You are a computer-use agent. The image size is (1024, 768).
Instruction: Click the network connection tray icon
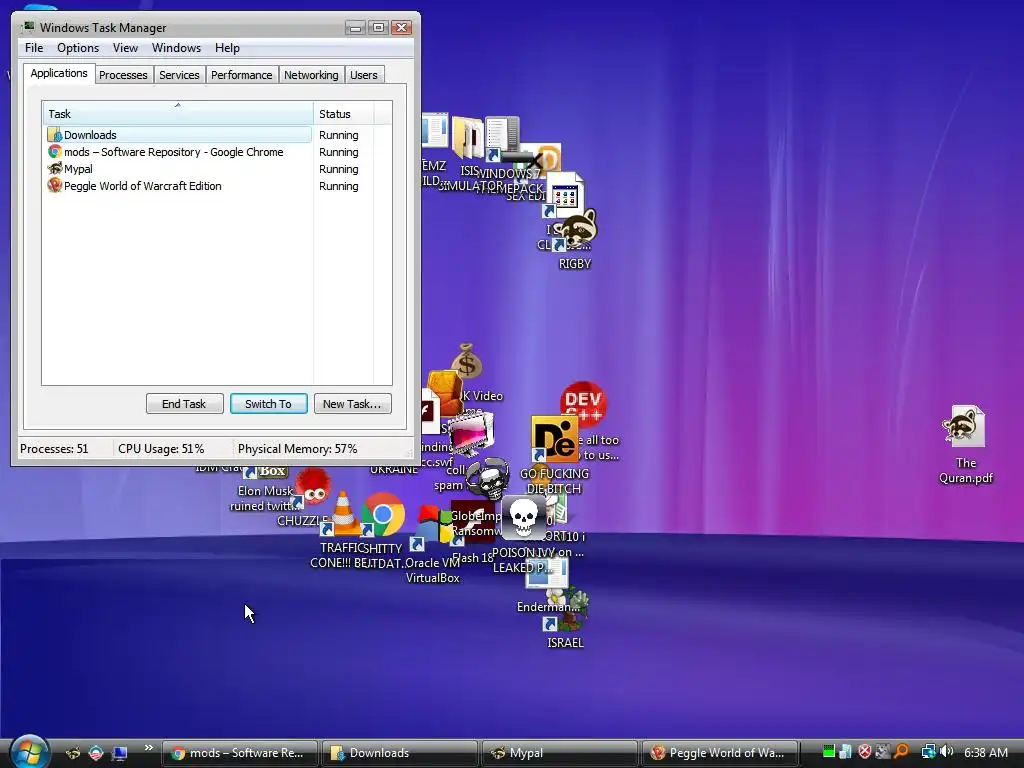point(927,752)
